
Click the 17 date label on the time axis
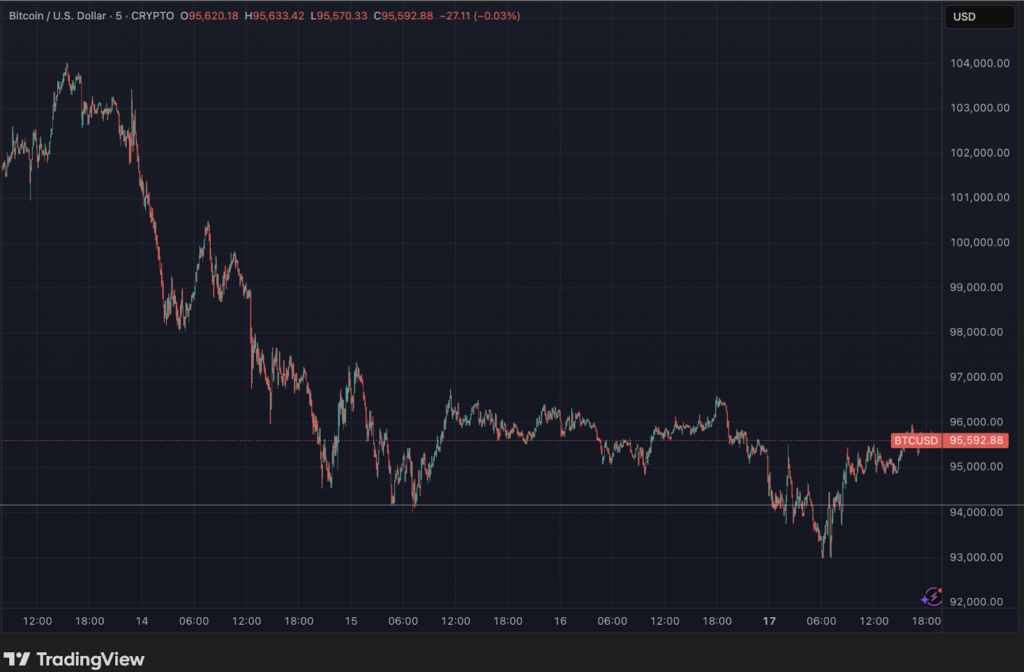coord(769,621)
